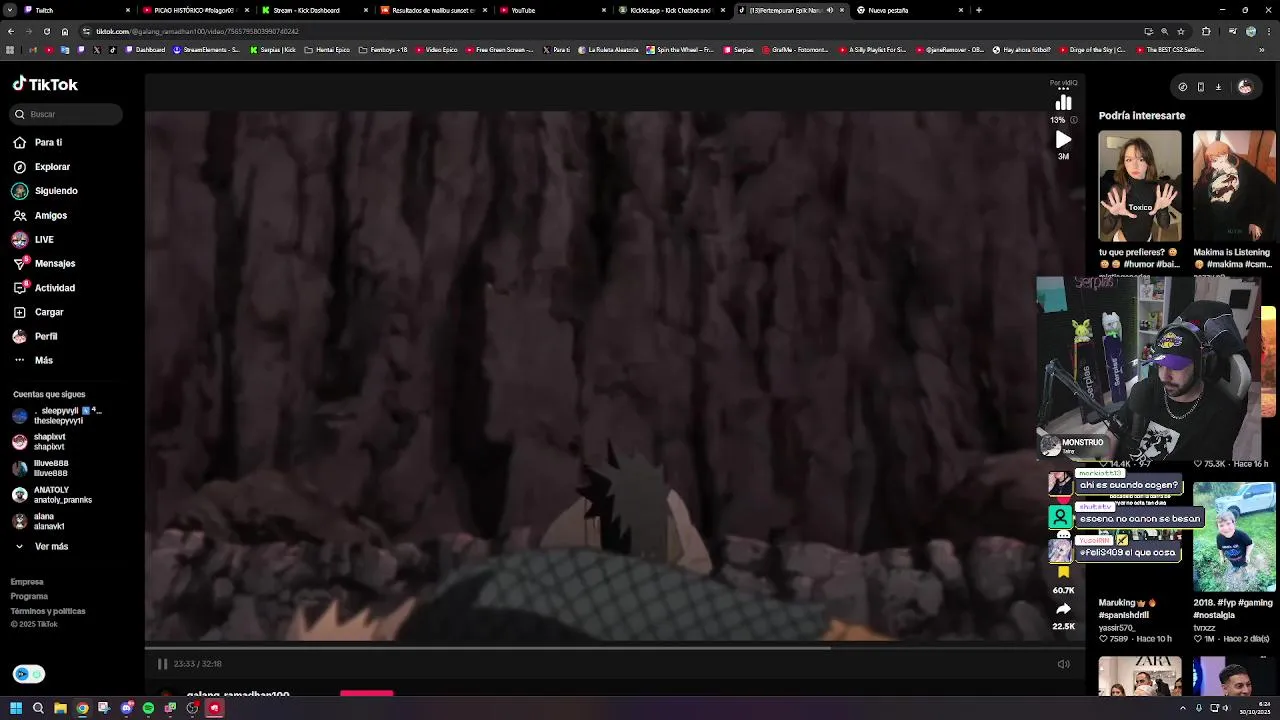
Task: Pause the video with the pause button
Action: coord(162,664)
